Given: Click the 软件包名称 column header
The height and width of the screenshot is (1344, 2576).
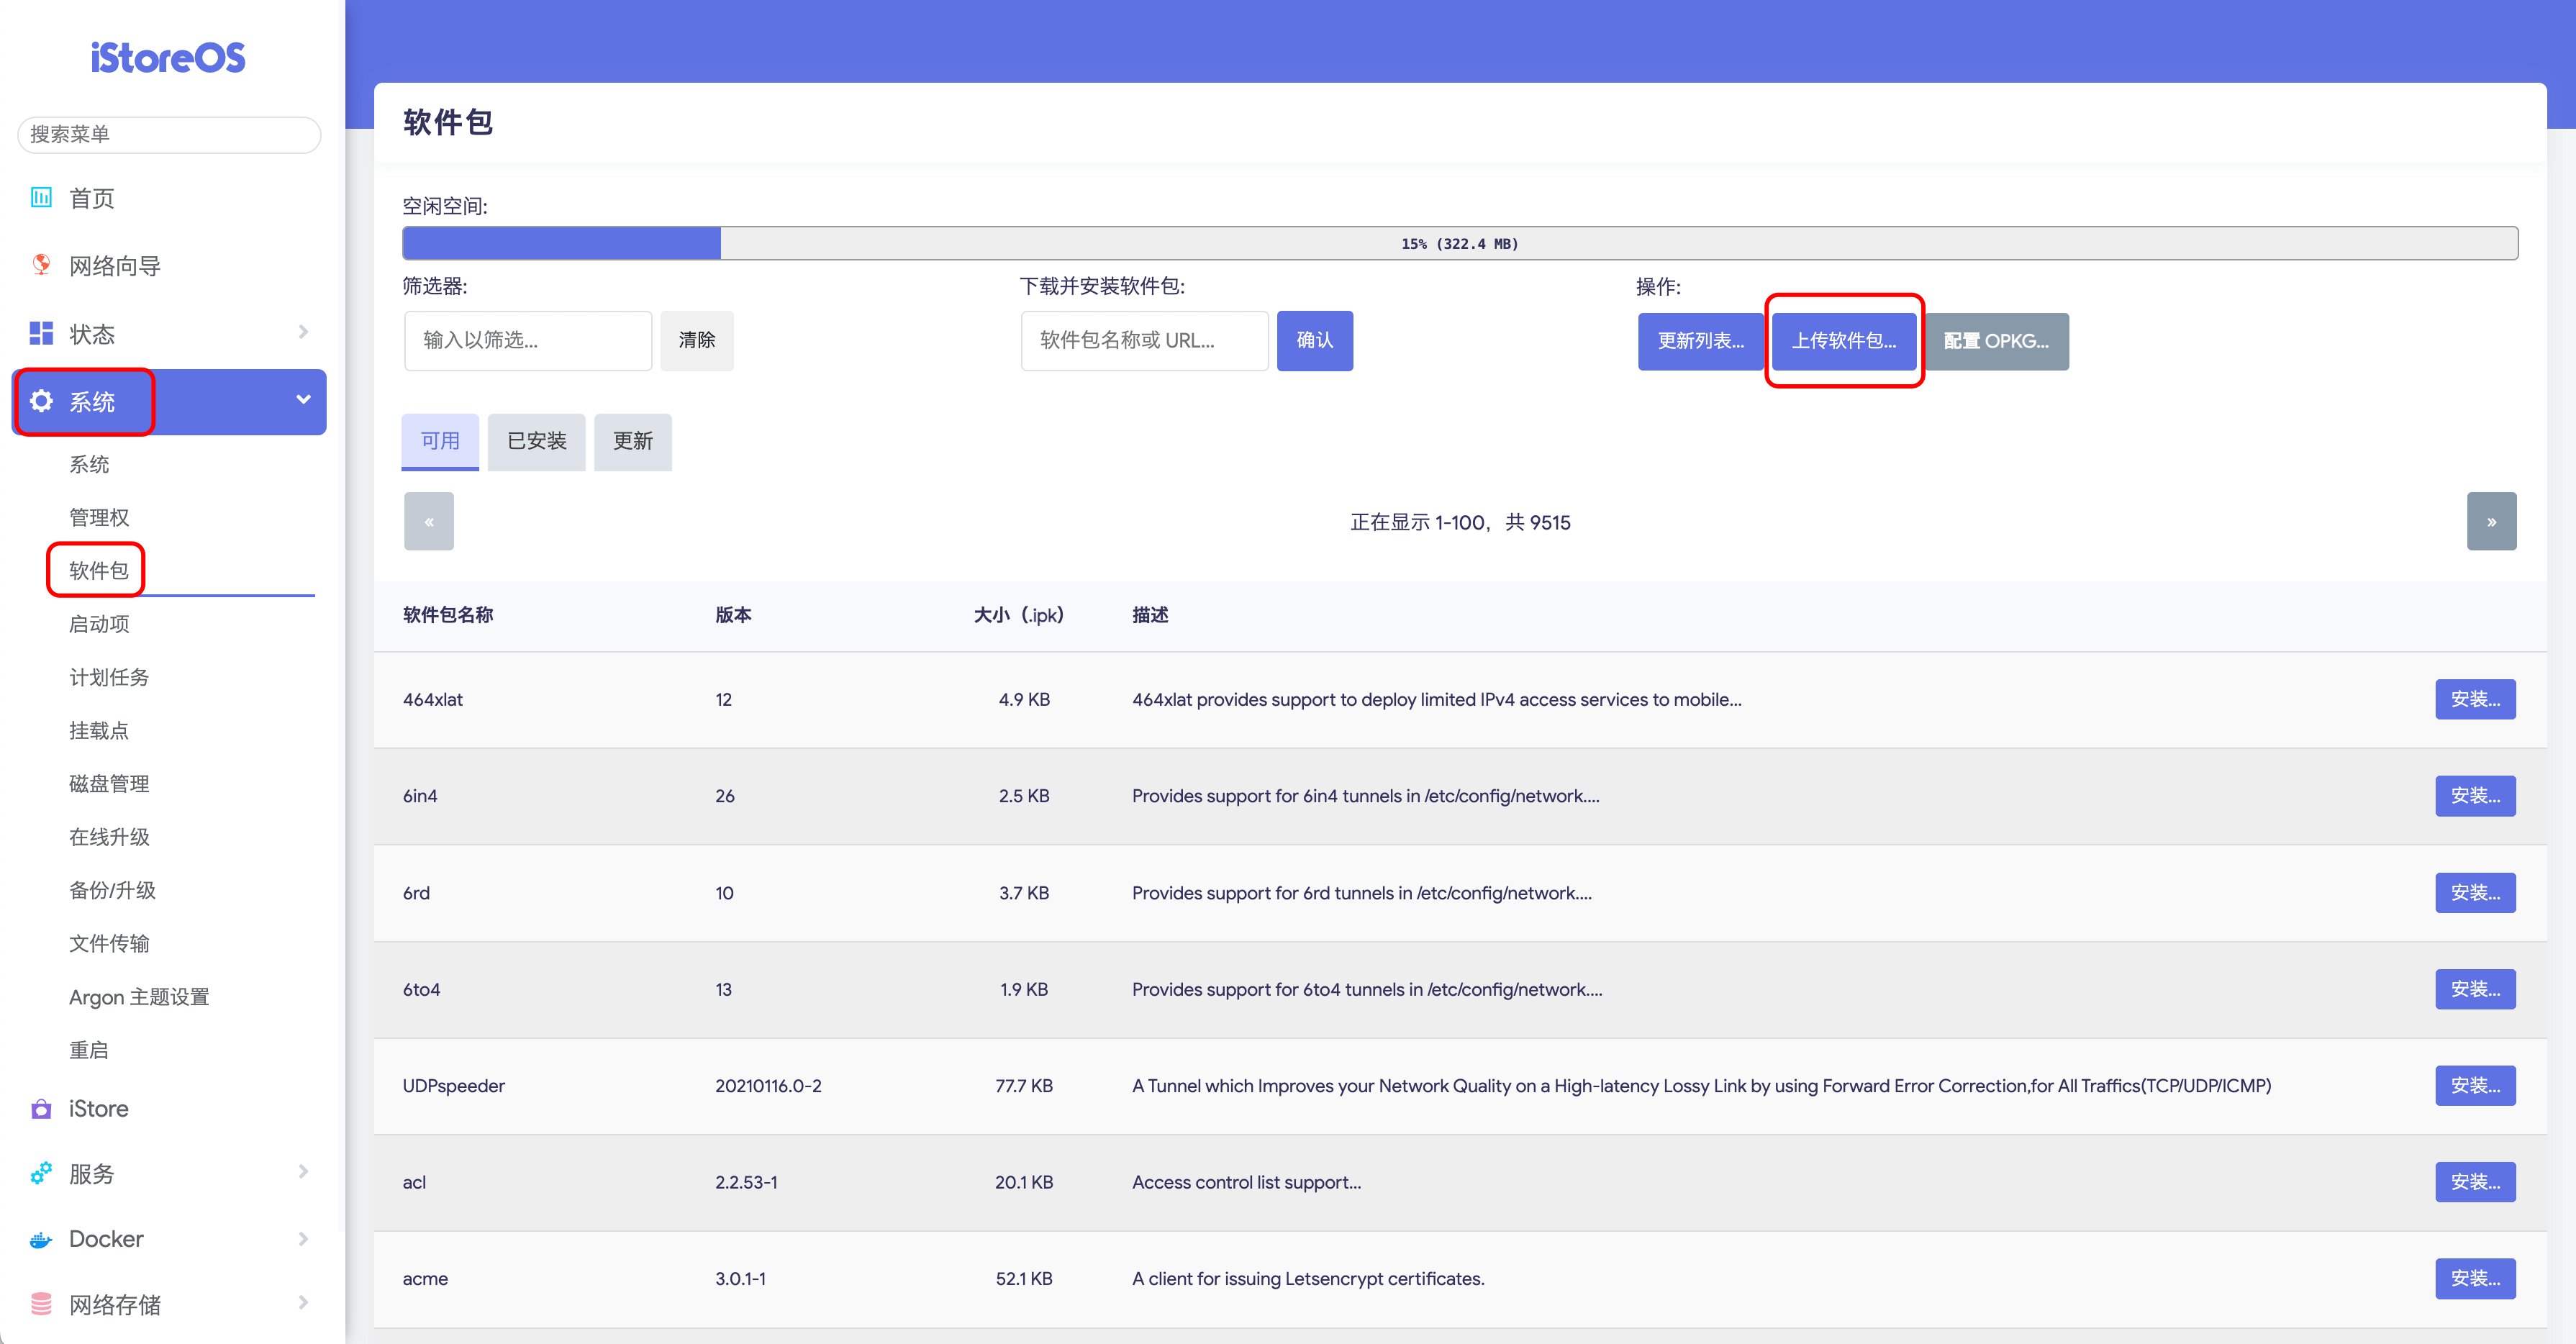Looking at the screenshot, I should coord(448,615).
